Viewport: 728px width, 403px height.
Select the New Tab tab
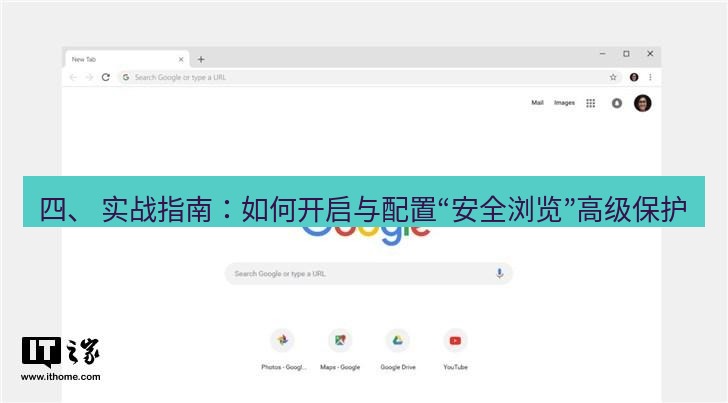[x=127, y=59]
